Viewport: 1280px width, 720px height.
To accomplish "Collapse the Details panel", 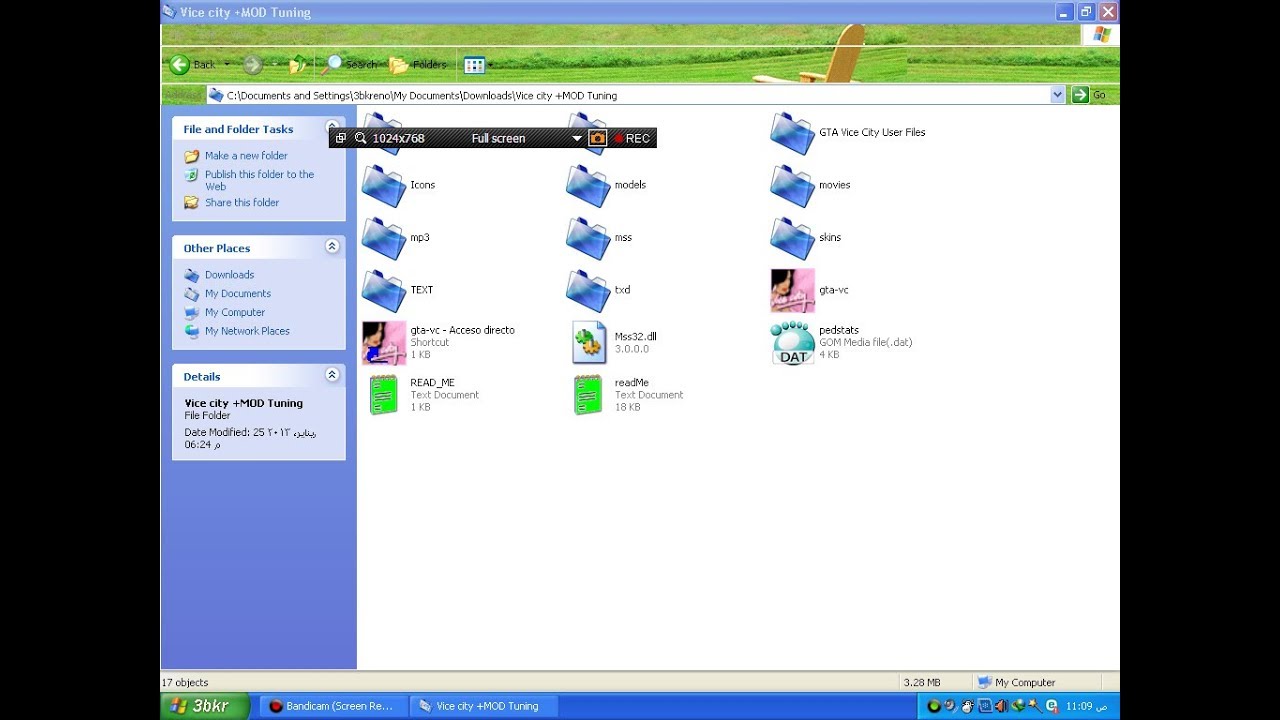I will (x=332, y=375).
